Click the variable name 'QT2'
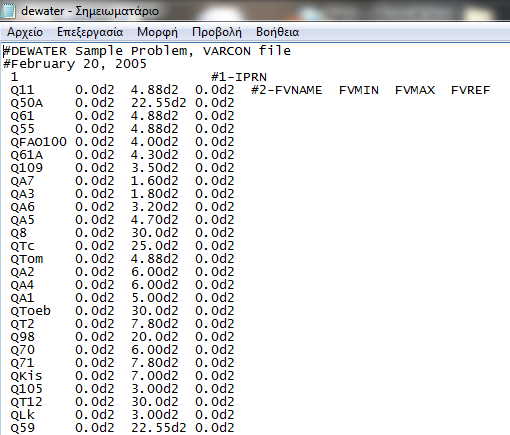Viewport: 510px width, 435px height. (x=22, y=324)
